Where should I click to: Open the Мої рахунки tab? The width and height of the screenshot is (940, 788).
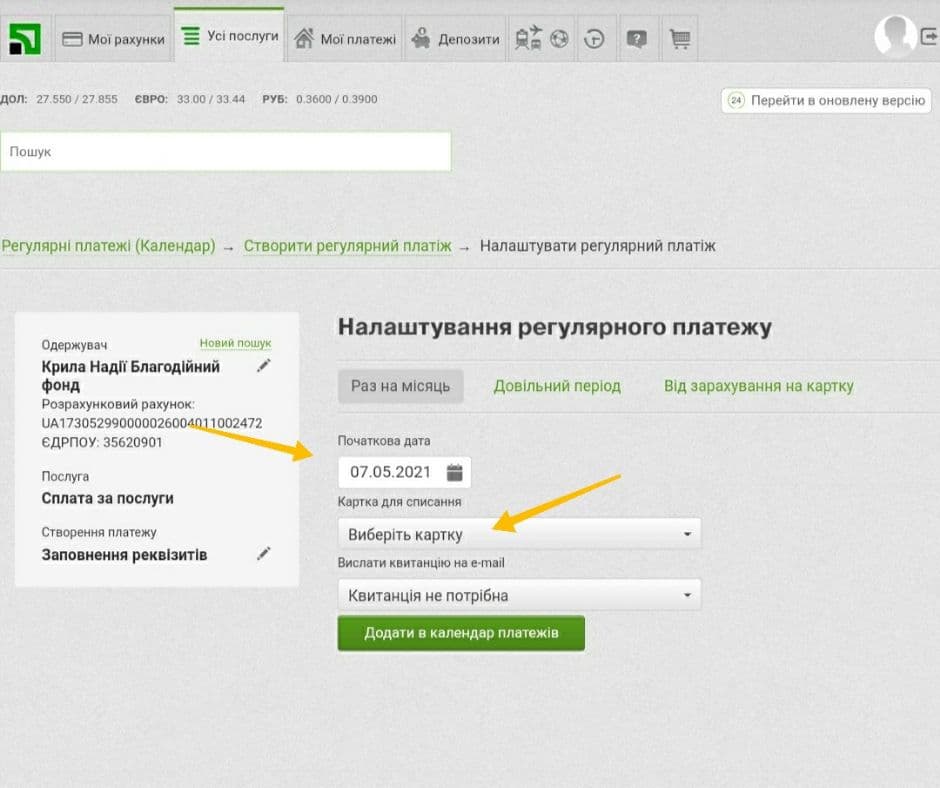point(113,39)
